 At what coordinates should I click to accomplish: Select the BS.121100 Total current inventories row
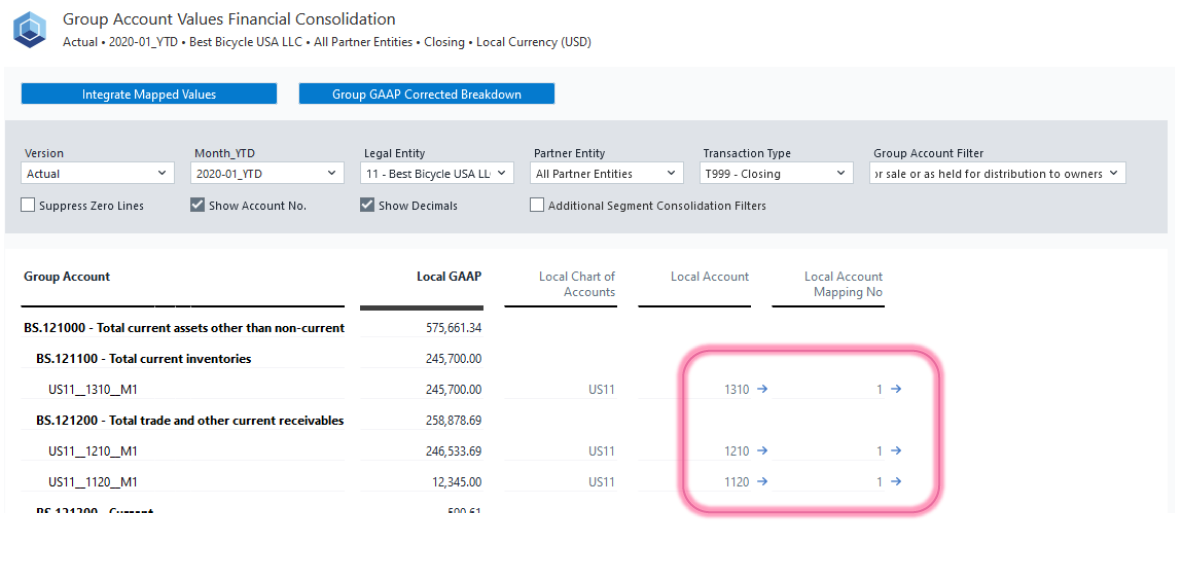point(143,359)
